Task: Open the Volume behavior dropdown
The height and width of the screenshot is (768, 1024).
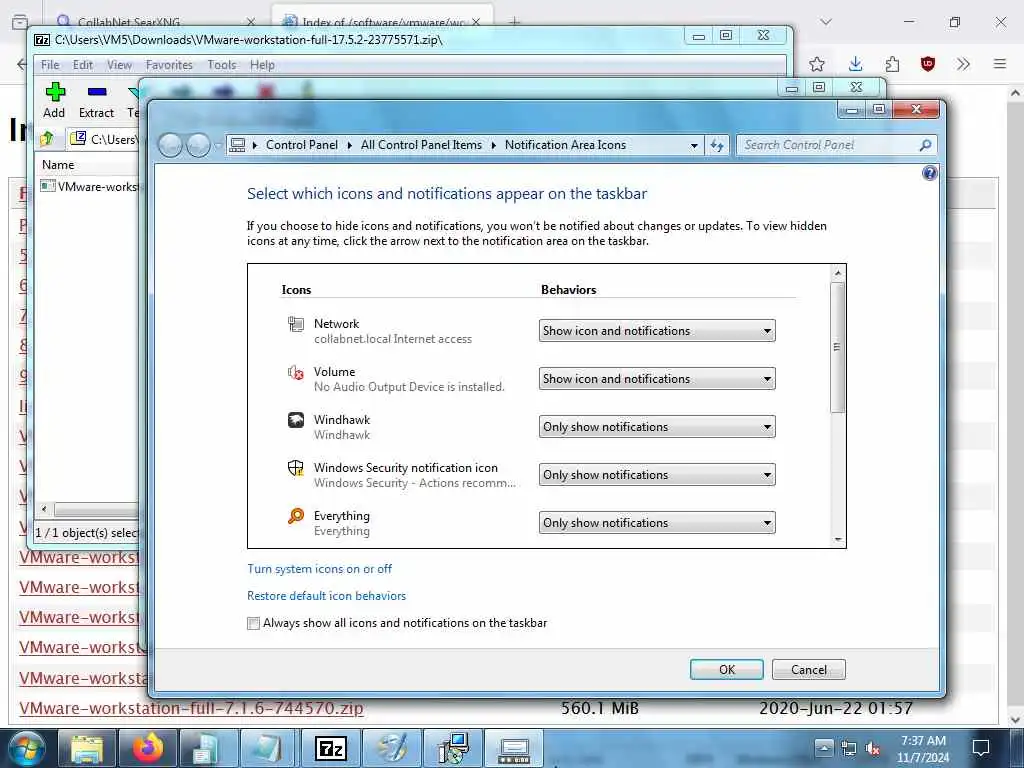Action: tap(657, 379)
